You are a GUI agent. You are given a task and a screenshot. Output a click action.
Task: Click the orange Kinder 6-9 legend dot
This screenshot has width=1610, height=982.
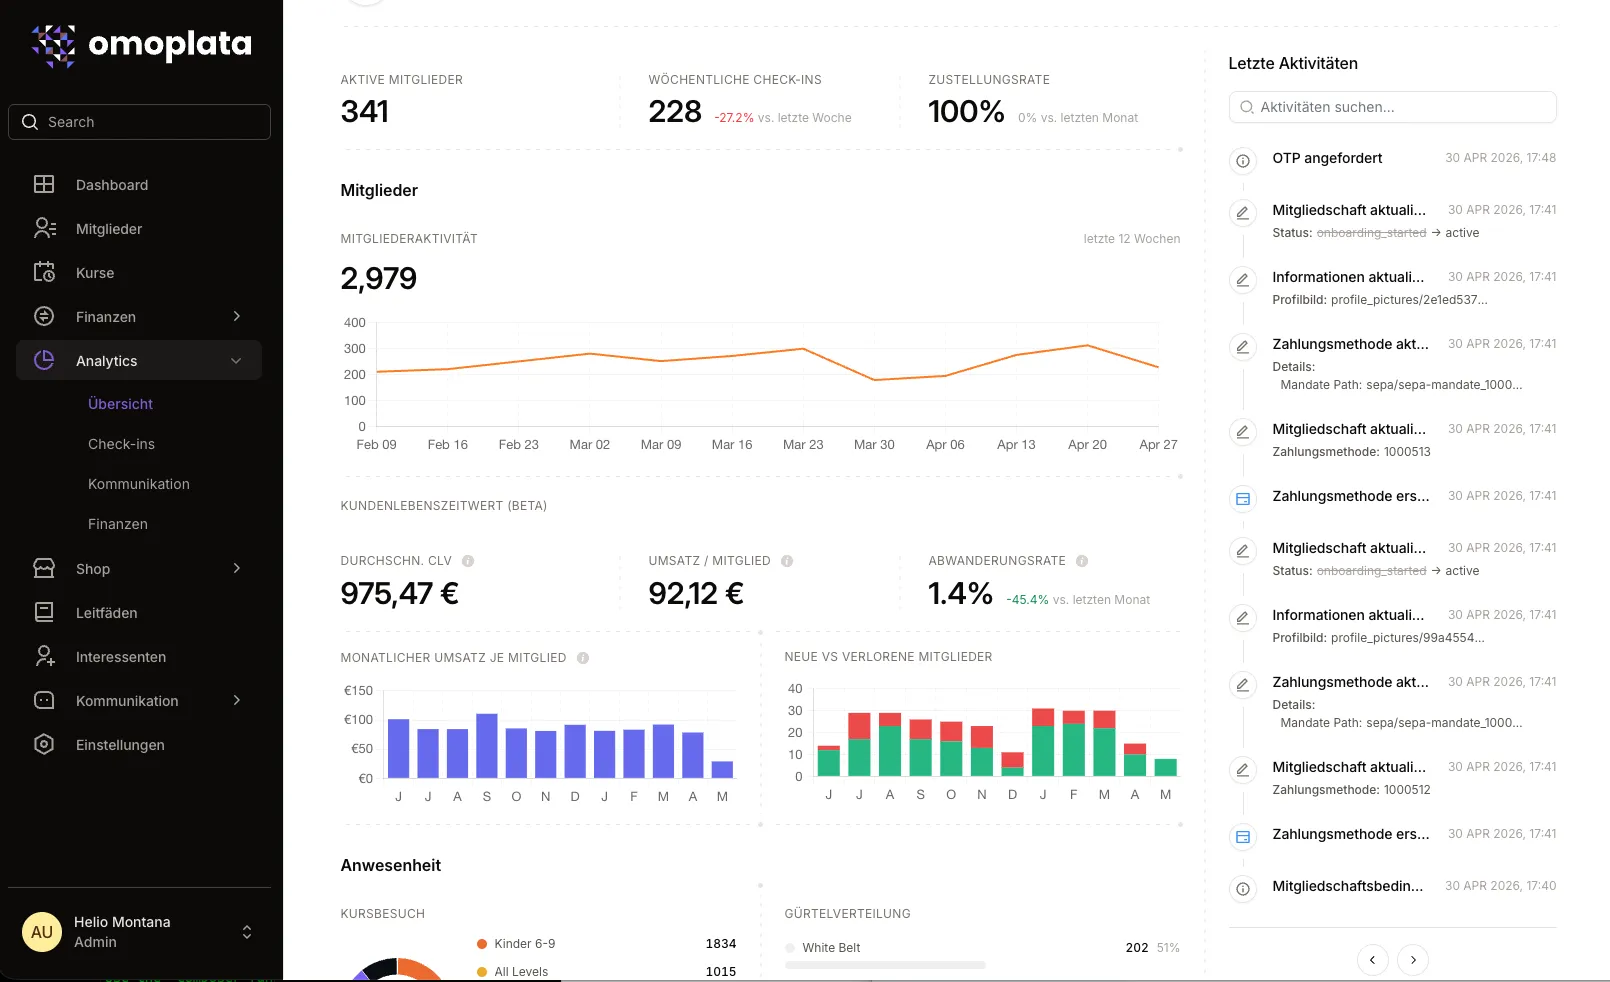pos(482,944)
